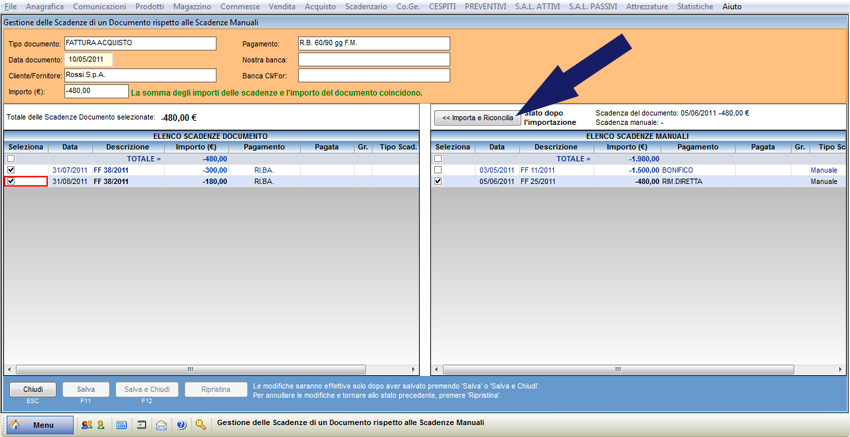
Task: Open the mail envelope icon
Action: click(161, 425)
